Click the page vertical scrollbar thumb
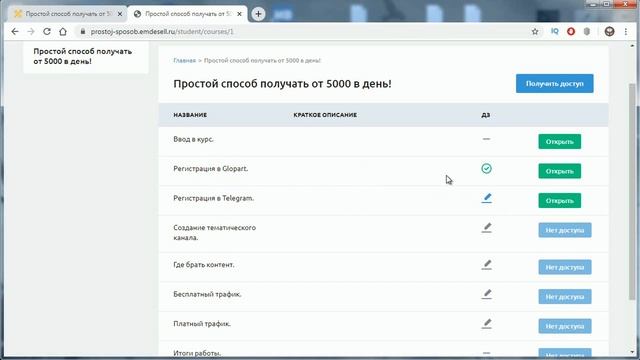 click(632, 192)
